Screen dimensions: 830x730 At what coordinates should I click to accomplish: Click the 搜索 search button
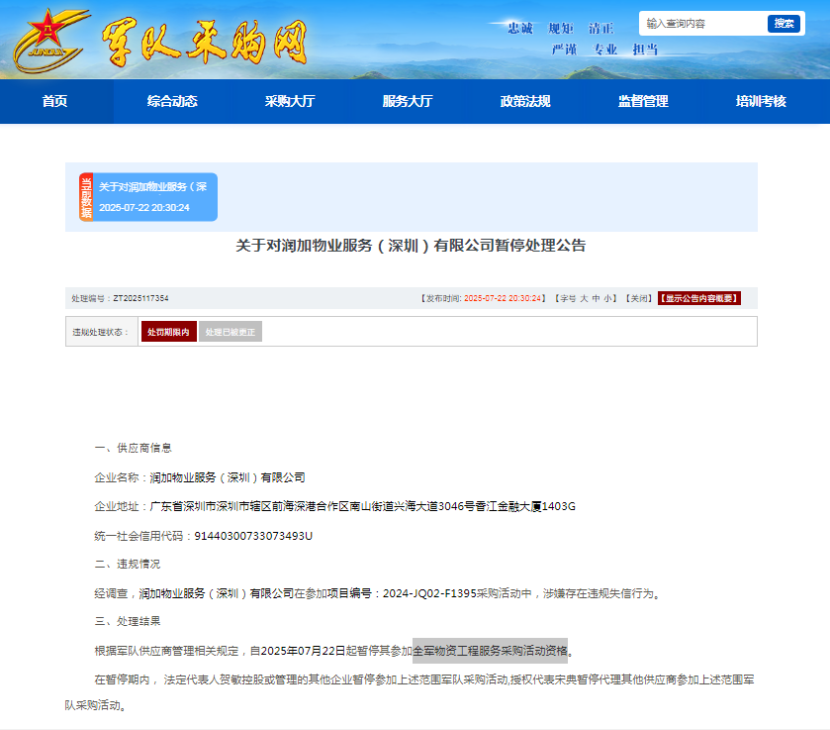[783, 24]
